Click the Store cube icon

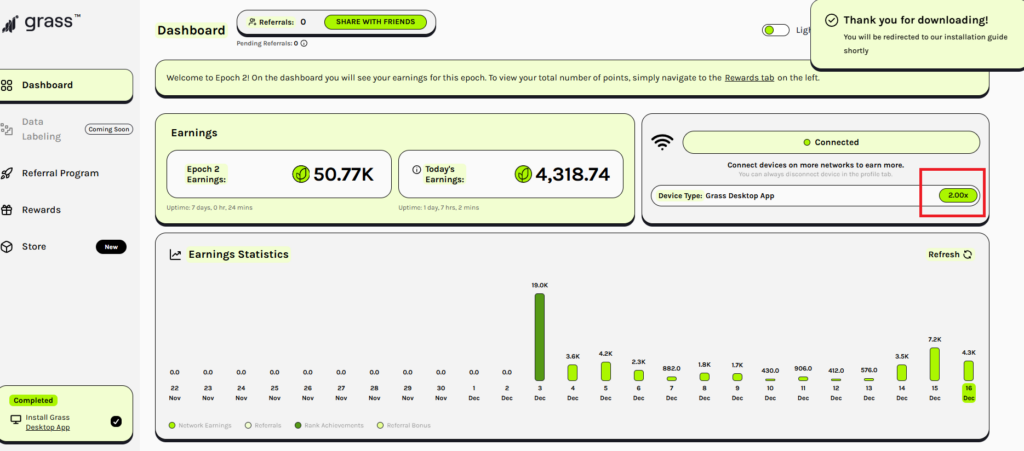tap(7, 247)
